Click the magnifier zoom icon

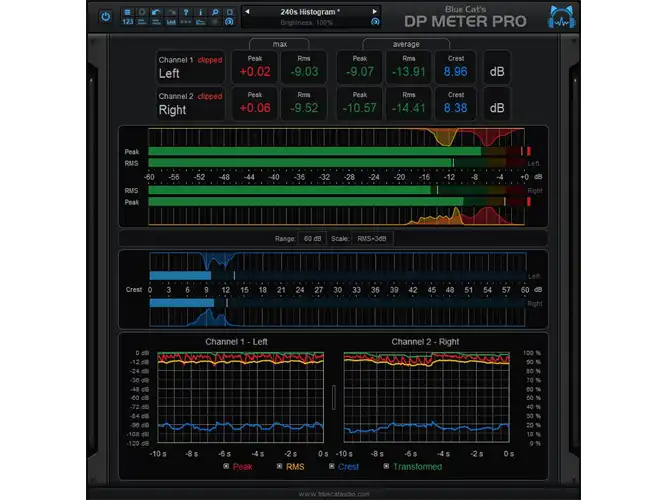coord(215,12)
